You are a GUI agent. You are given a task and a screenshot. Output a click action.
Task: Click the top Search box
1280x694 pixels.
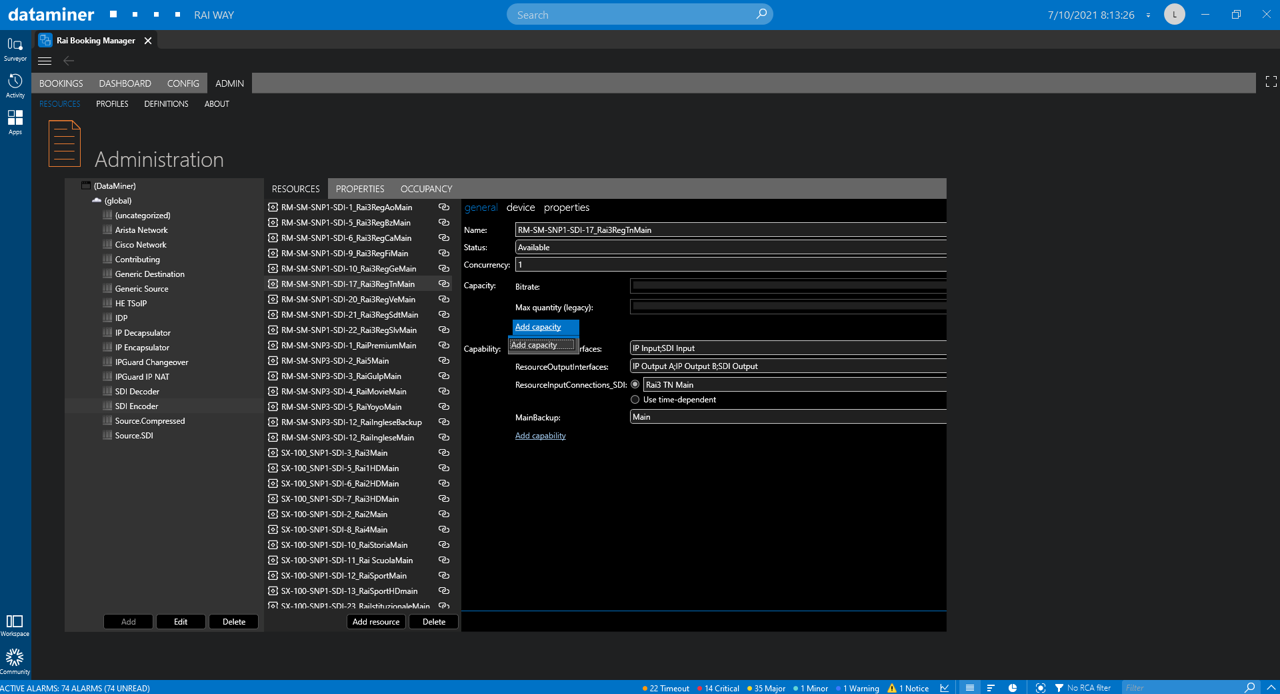[x=640, y=14]
